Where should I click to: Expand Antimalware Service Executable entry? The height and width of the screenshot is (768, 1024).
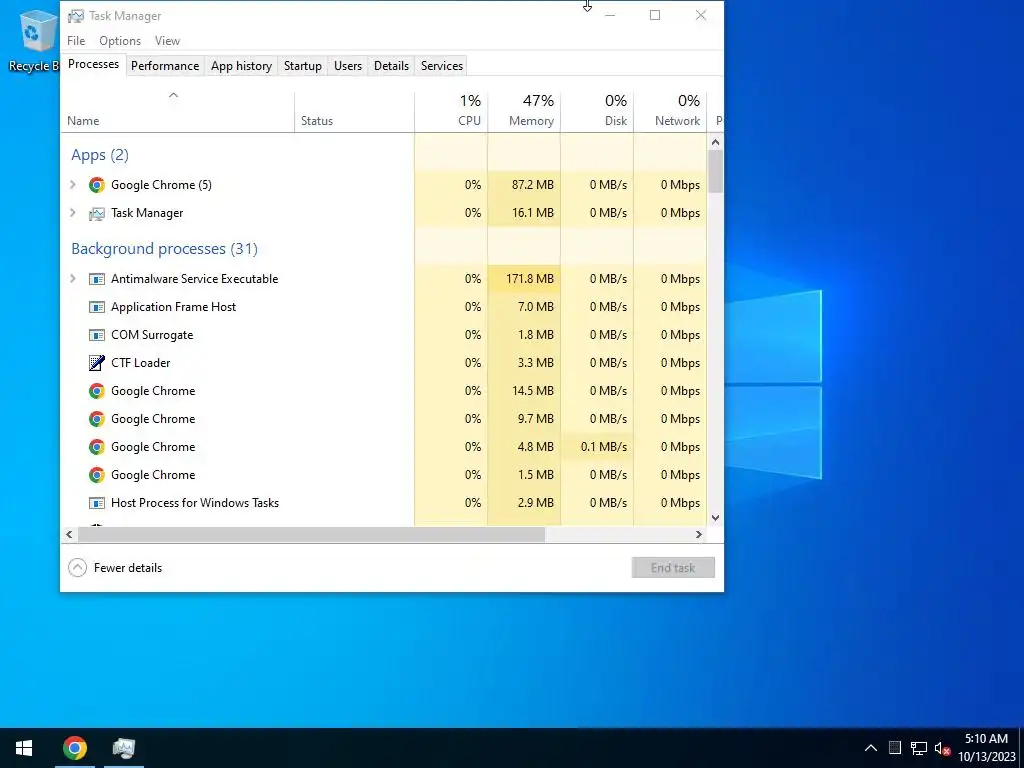click(x=72, y=279)
